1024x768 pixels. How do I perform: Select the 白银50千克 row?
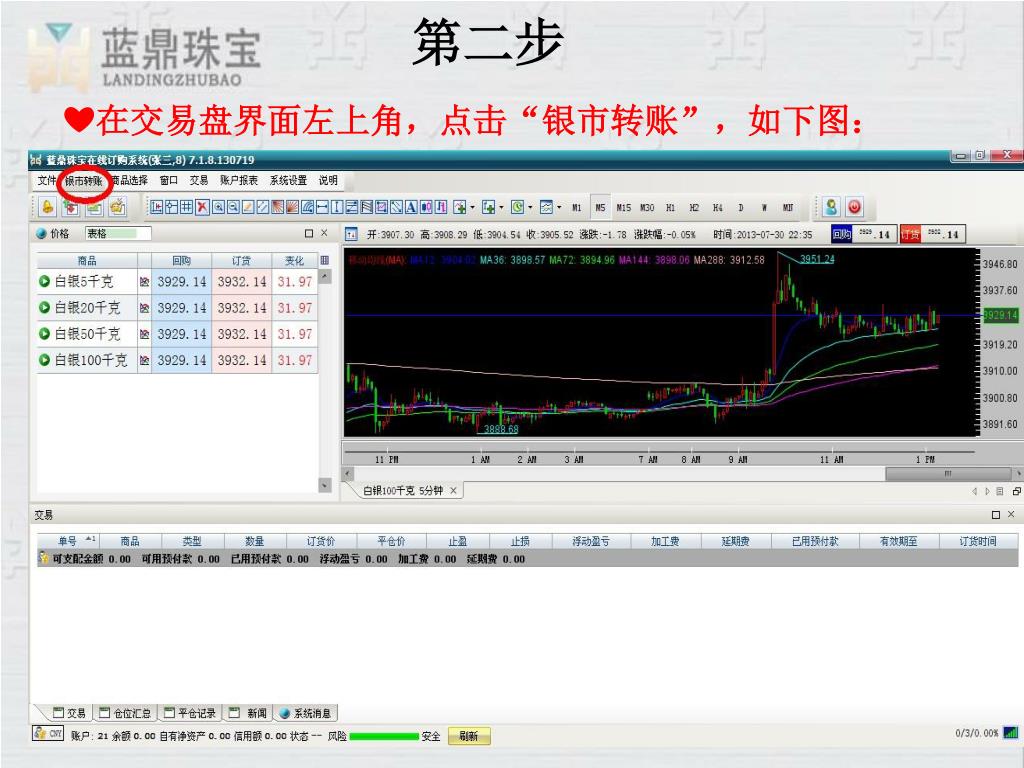[177, 334]
